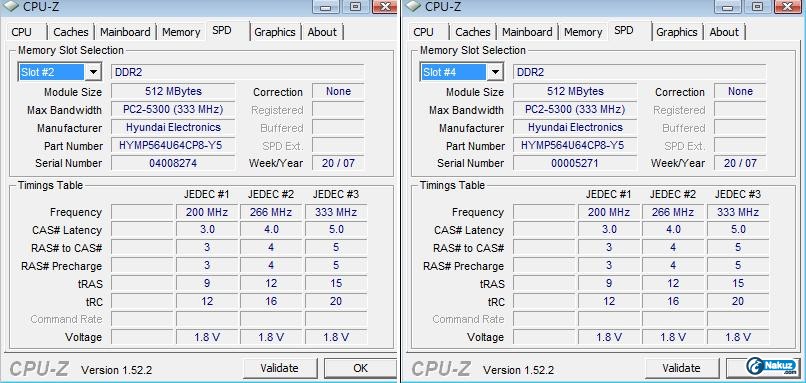Screen dimensions: 806x383
Task: Open the Slot #2 memory slot combo box
Action: (x=59, y=72)
